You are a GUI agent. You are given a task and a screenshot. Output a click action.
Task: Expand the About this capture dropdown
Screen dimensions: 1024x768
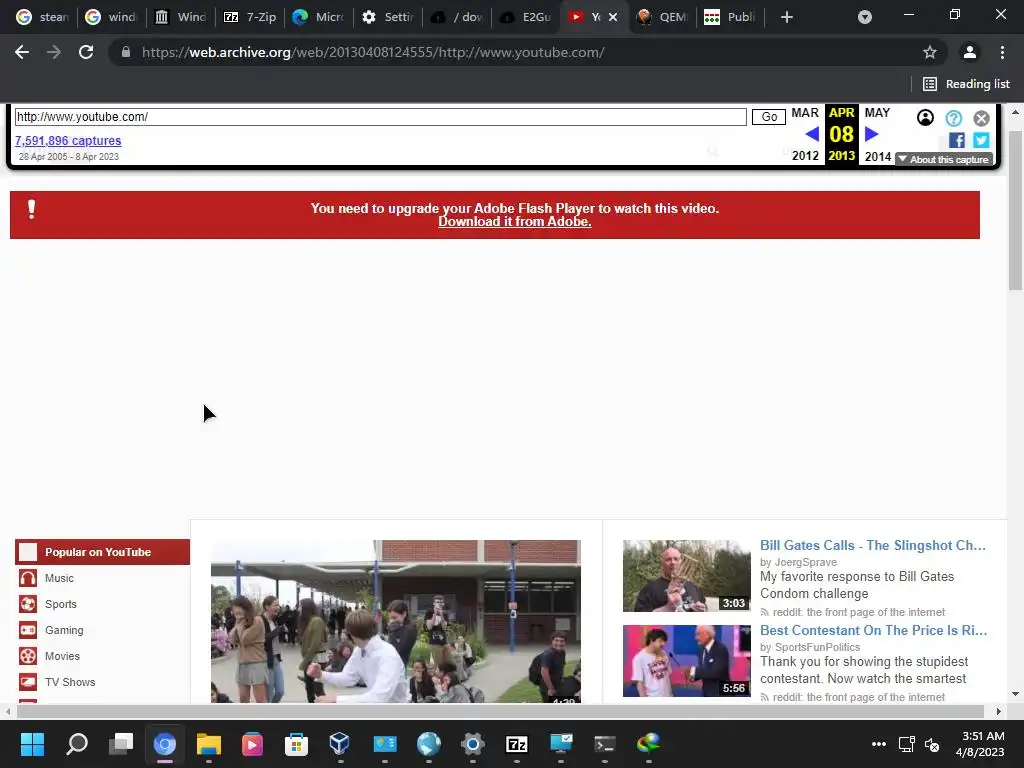click(x=944, y=159)
